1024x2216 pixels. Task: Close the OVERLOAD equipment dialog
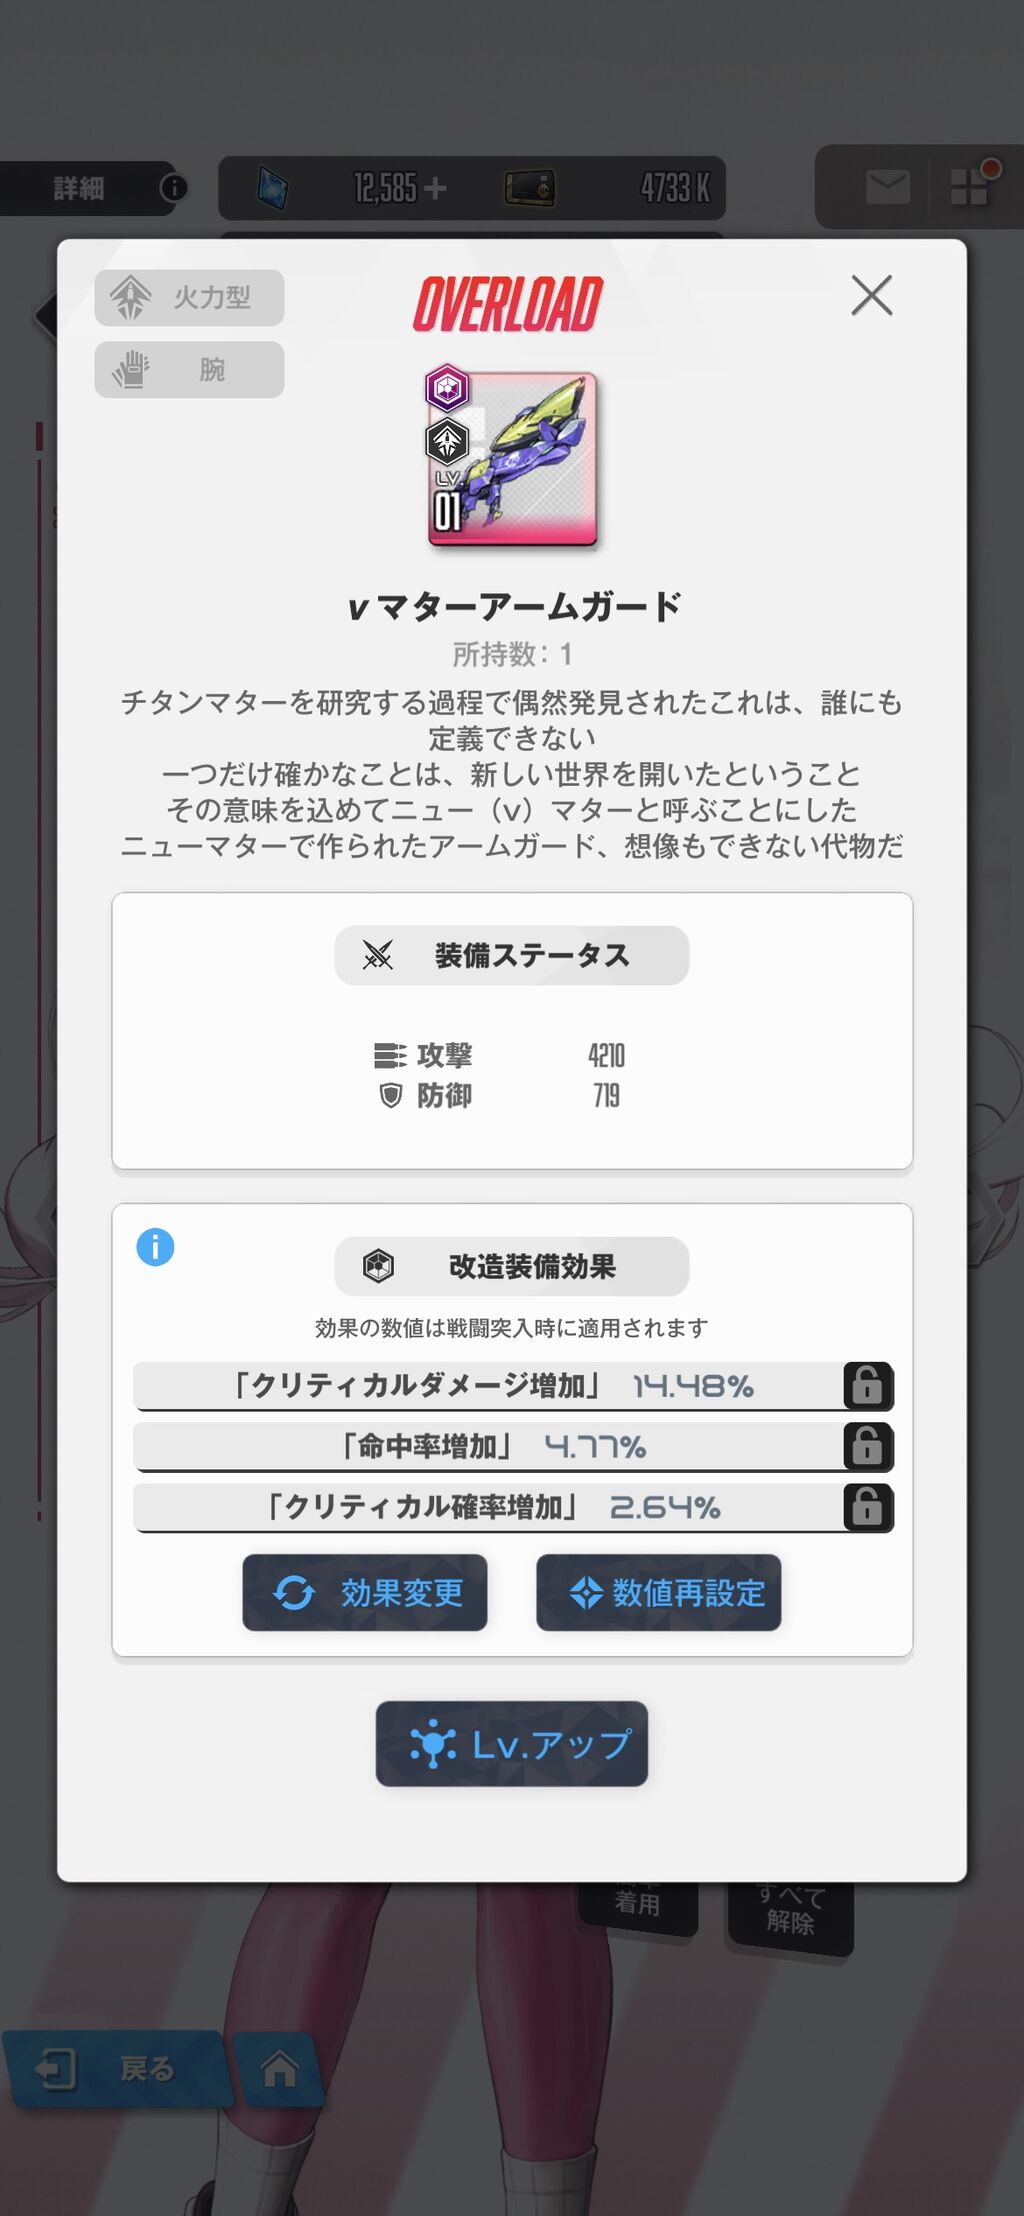[x=871, y=295]
